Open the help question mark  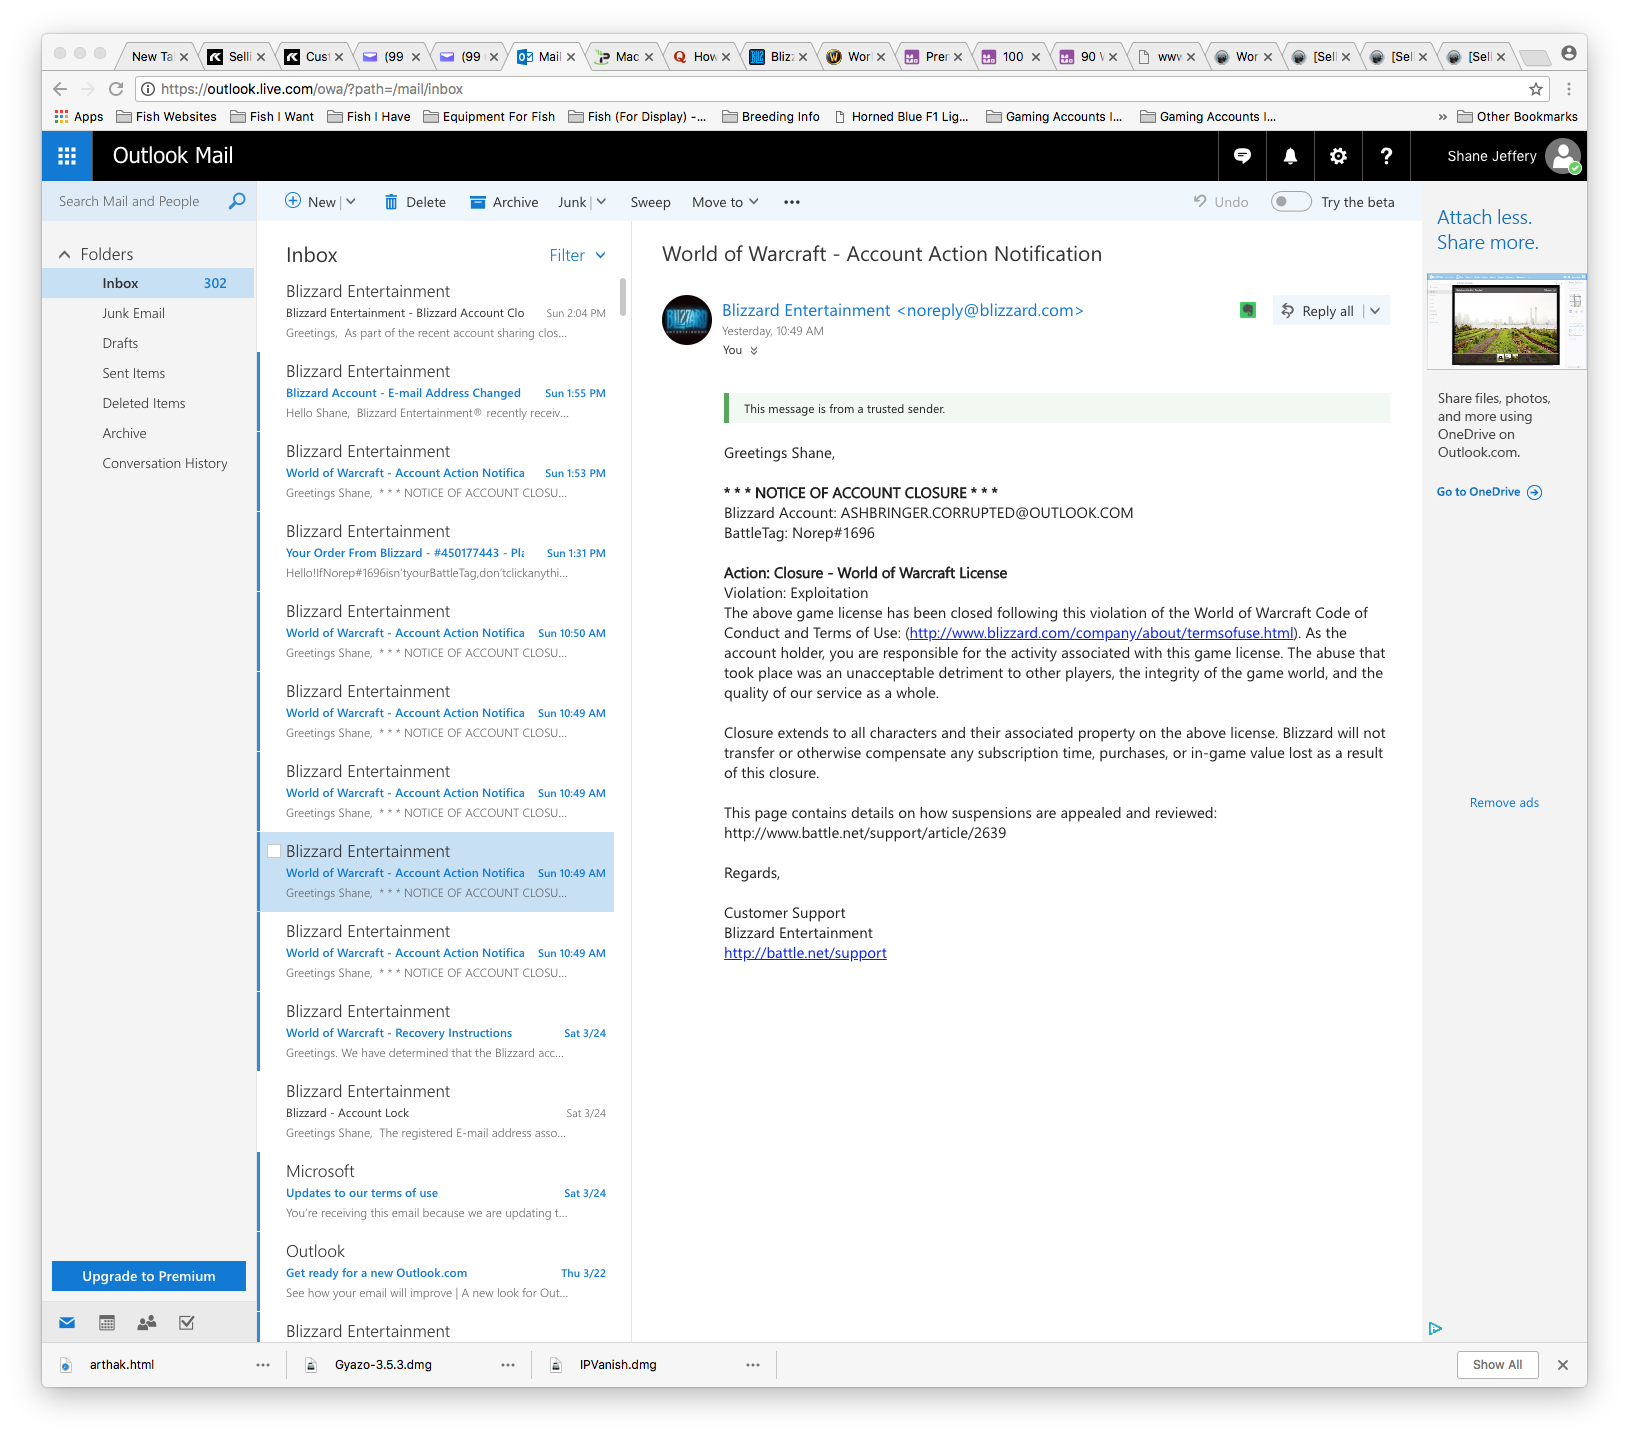[1386, 156]
